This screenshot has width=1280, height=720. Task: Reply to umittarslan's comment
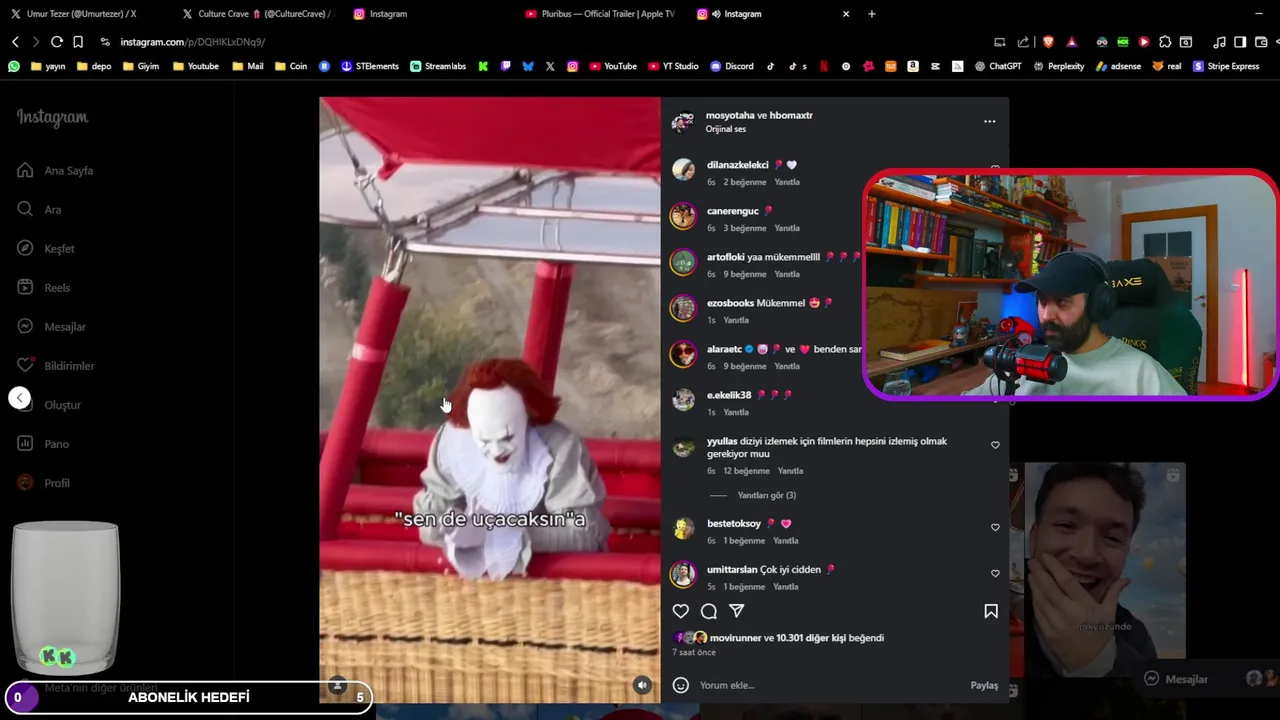[x=787, y=587]
